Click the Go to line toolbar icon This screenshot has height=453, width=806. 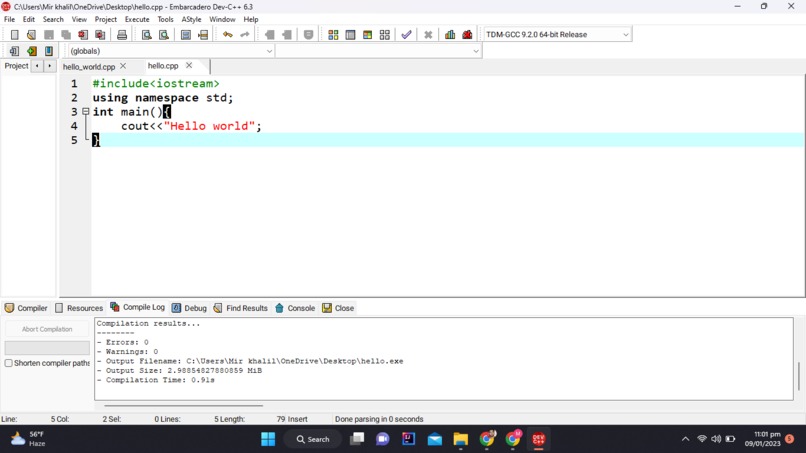click(x=204, y=34)
